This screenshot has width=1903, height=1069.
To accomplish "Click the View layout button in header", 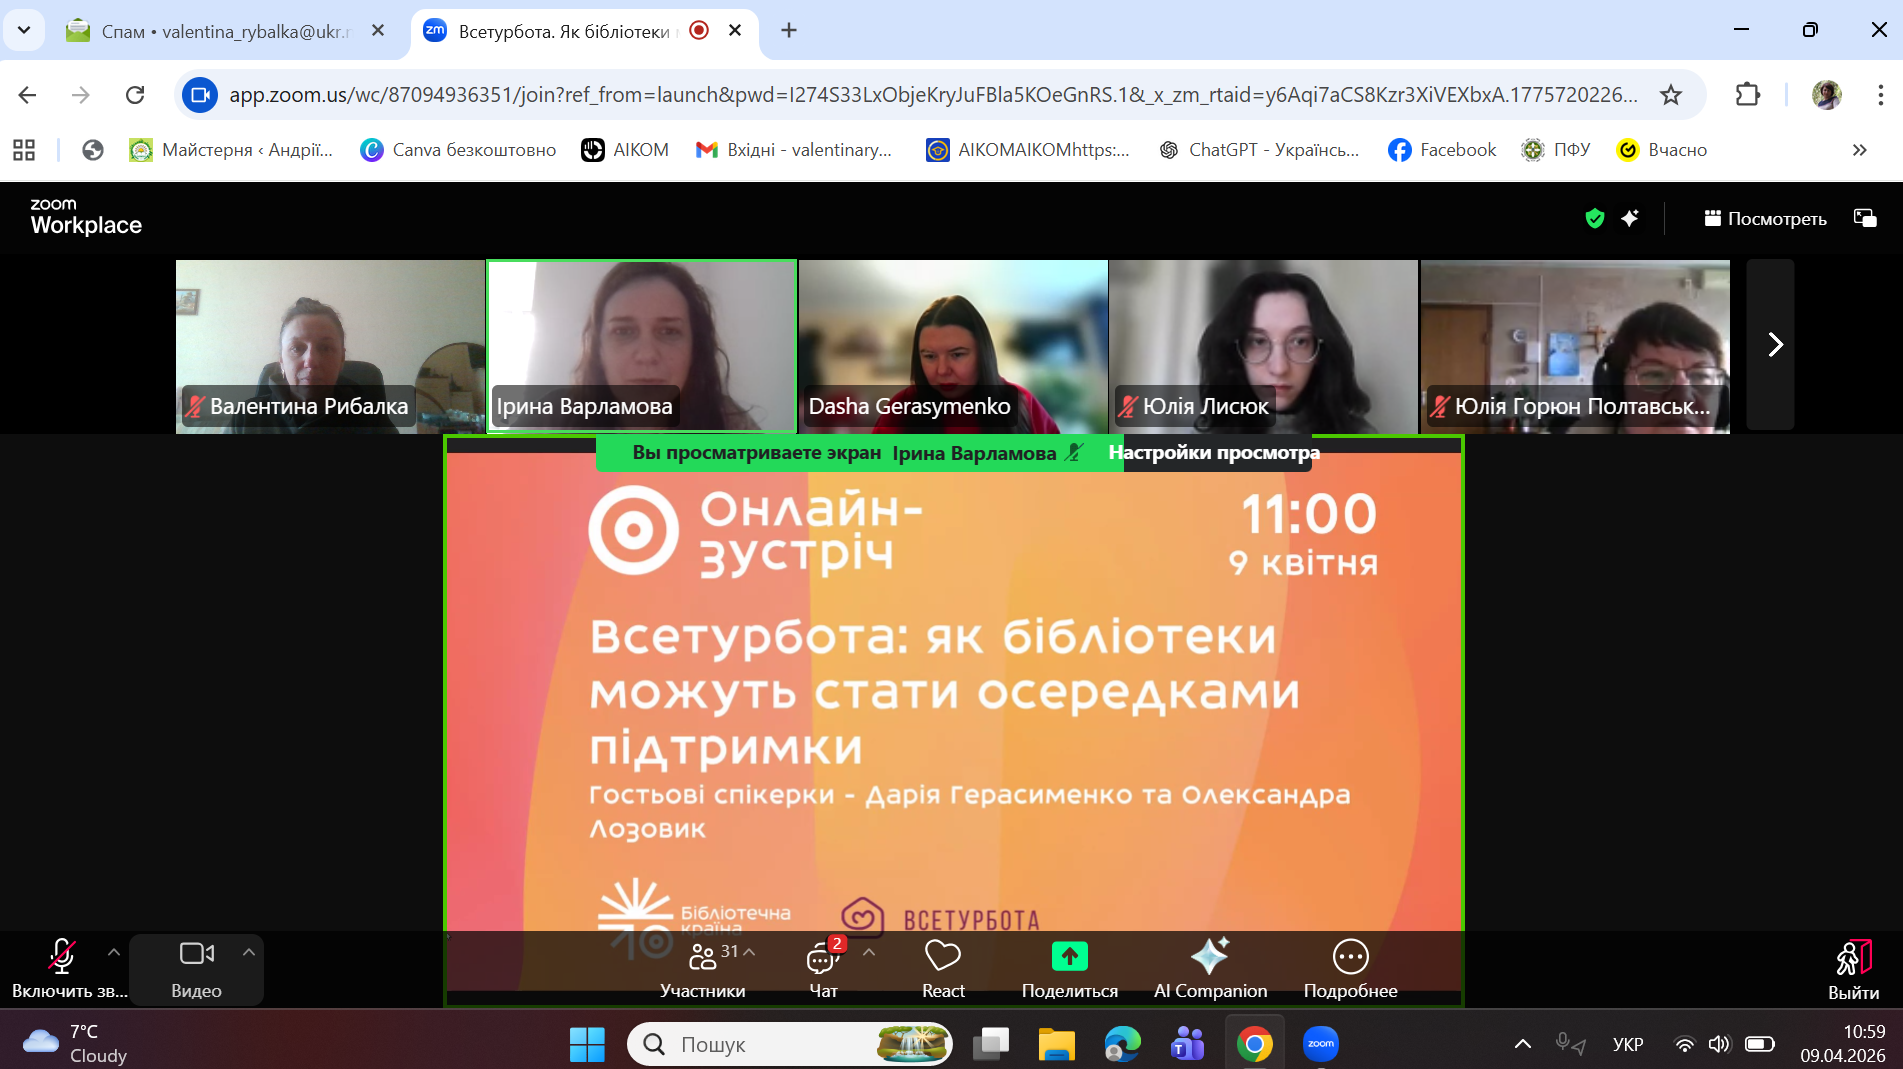I will (x=1765, y=218).
